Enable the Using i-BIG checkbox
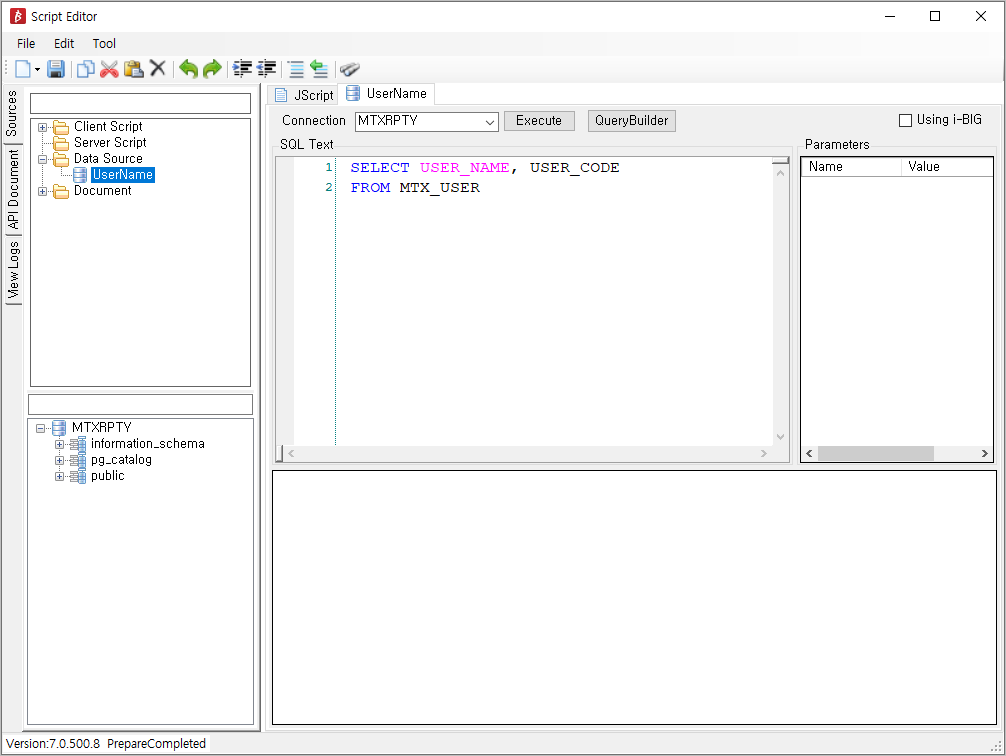The image size is (1006, 756). pyautogui.click(x=905, y=120)
